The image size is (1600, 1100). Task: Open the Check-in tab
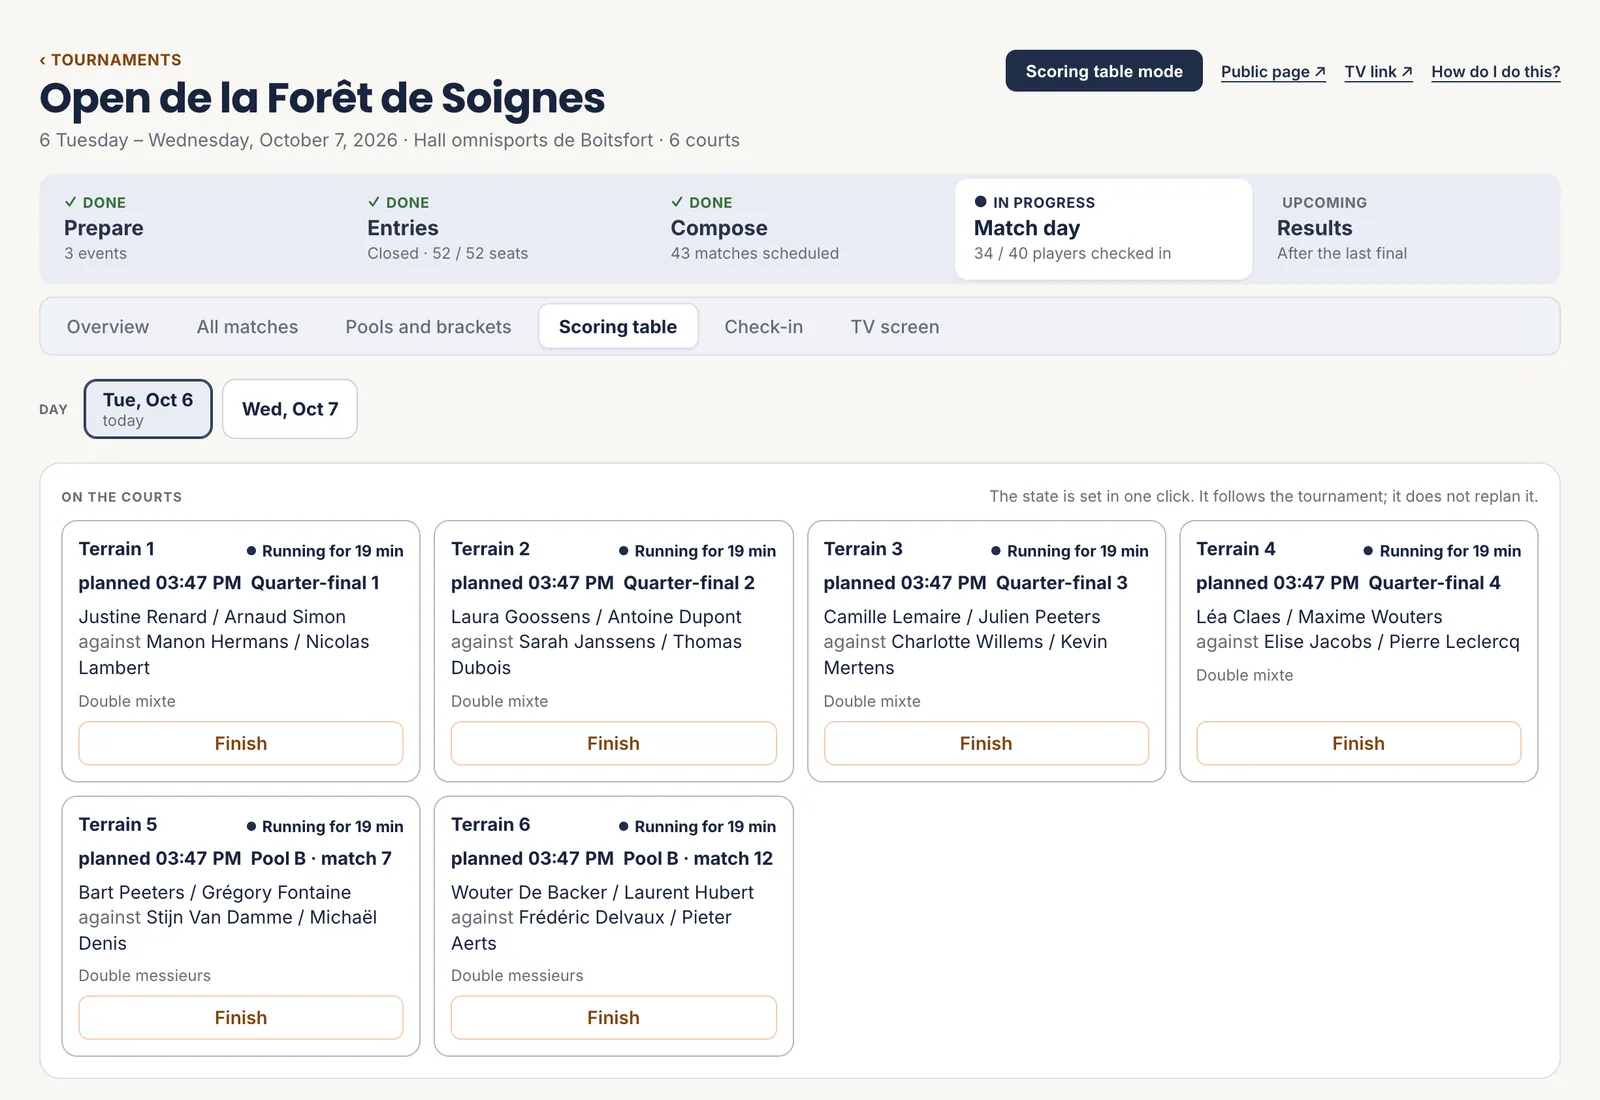(x=764, y=327)
